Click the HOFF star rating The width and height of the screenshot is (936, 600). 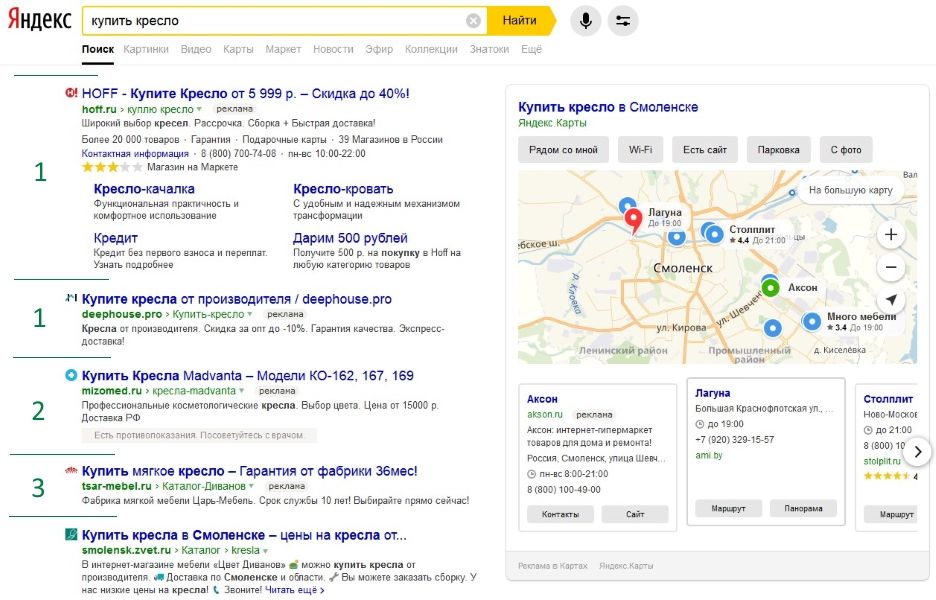(112, 167)
